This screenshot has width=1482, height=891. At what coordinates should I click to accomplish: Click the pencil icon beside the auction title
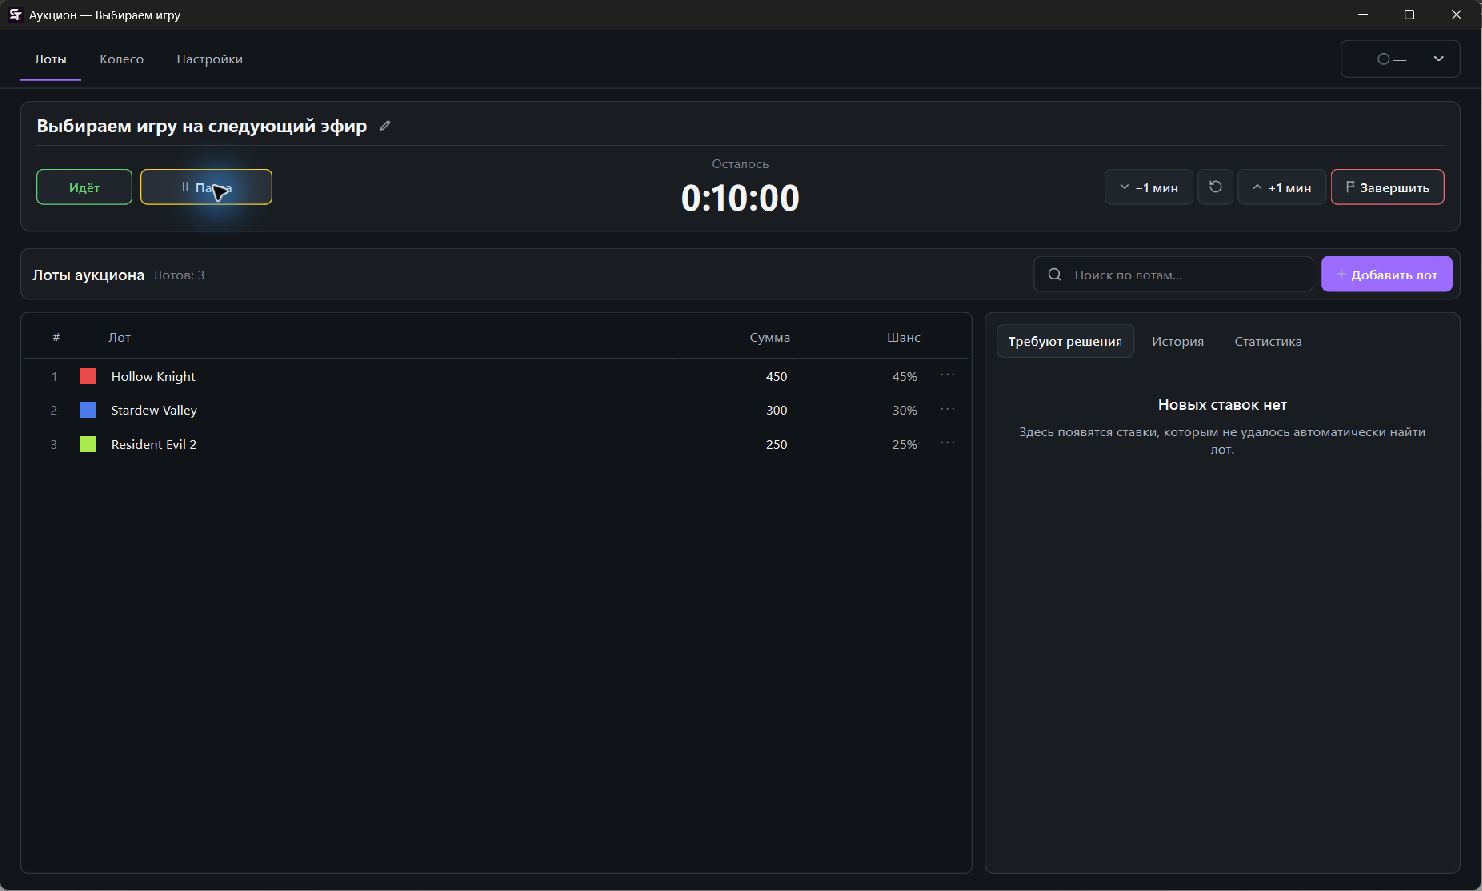[385, 126]
